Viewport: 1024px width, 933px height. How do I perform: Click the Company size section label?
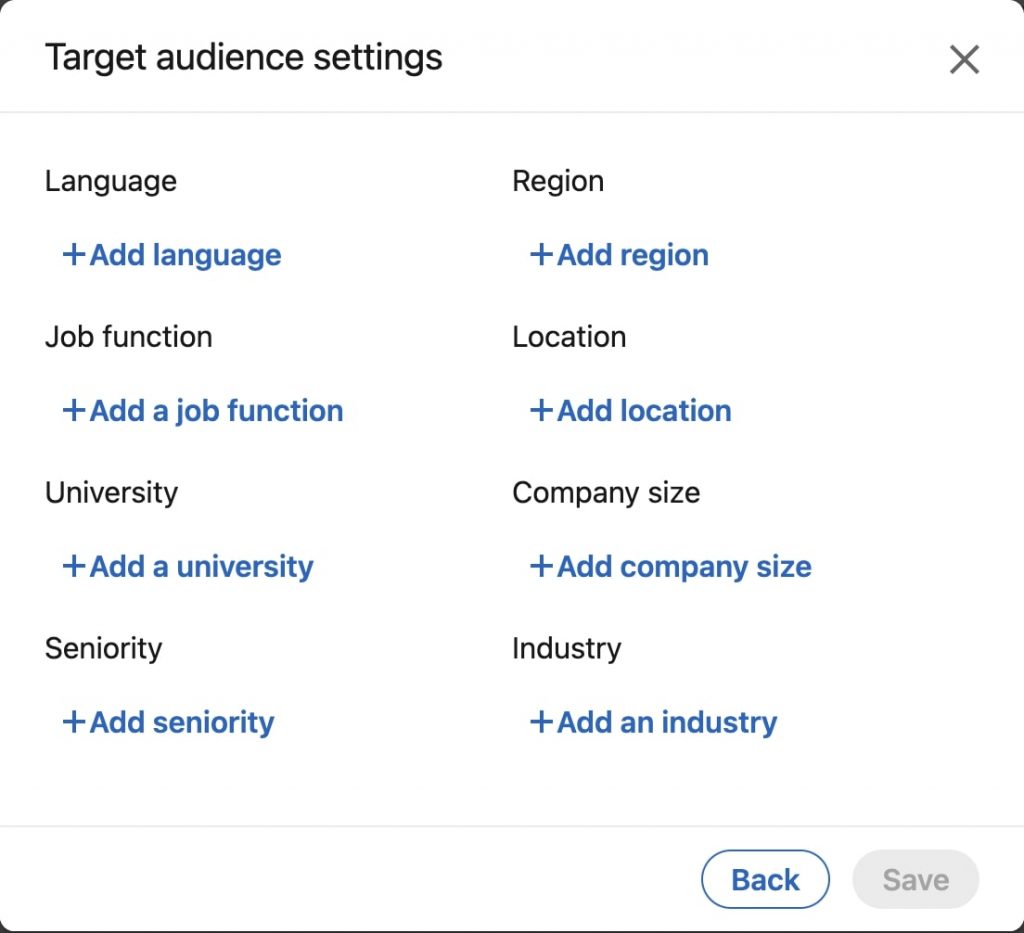606,492
